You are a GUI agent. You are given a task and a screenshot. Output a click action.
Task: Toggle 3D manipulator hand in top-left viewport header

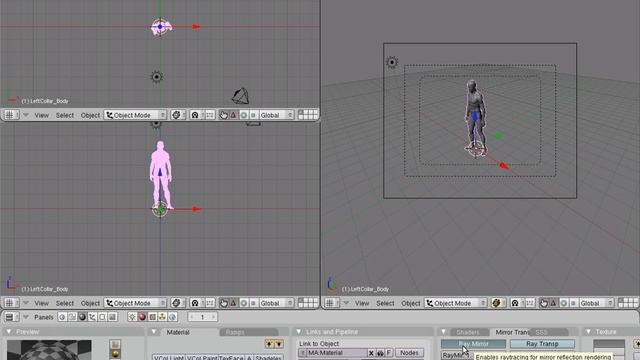coord(223,115)
